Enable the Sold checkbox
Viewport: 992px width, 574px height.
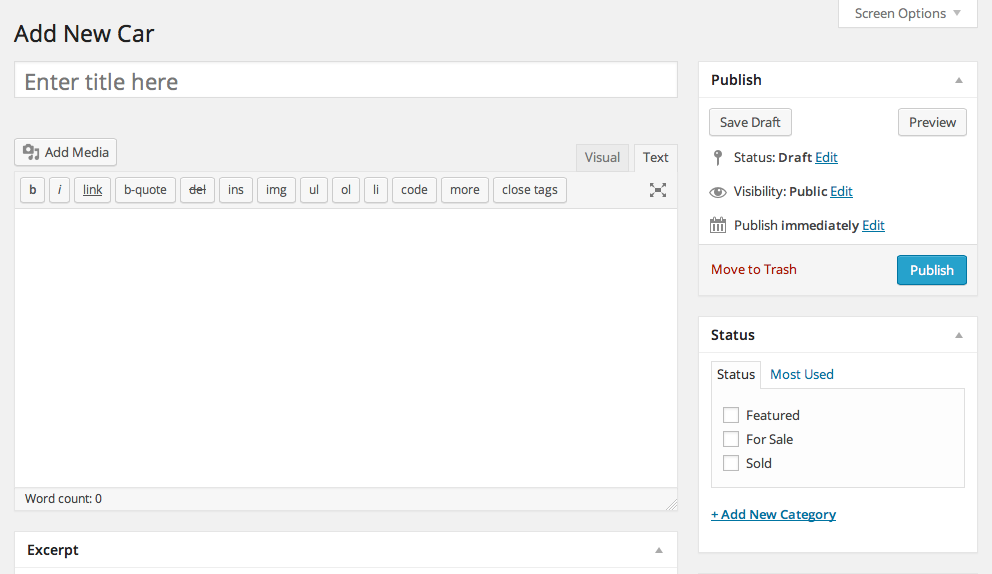(x=731, y=463)
